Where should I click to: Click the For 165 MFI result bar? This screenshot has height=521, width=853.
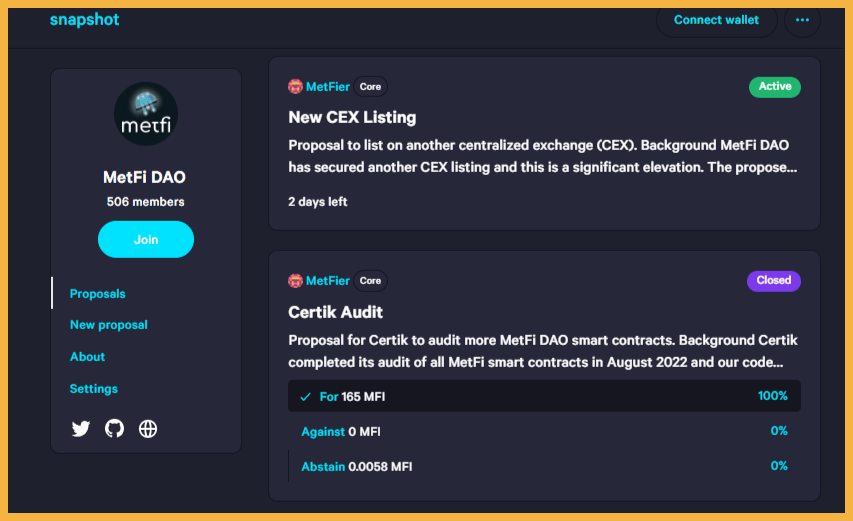pos(544,396)
